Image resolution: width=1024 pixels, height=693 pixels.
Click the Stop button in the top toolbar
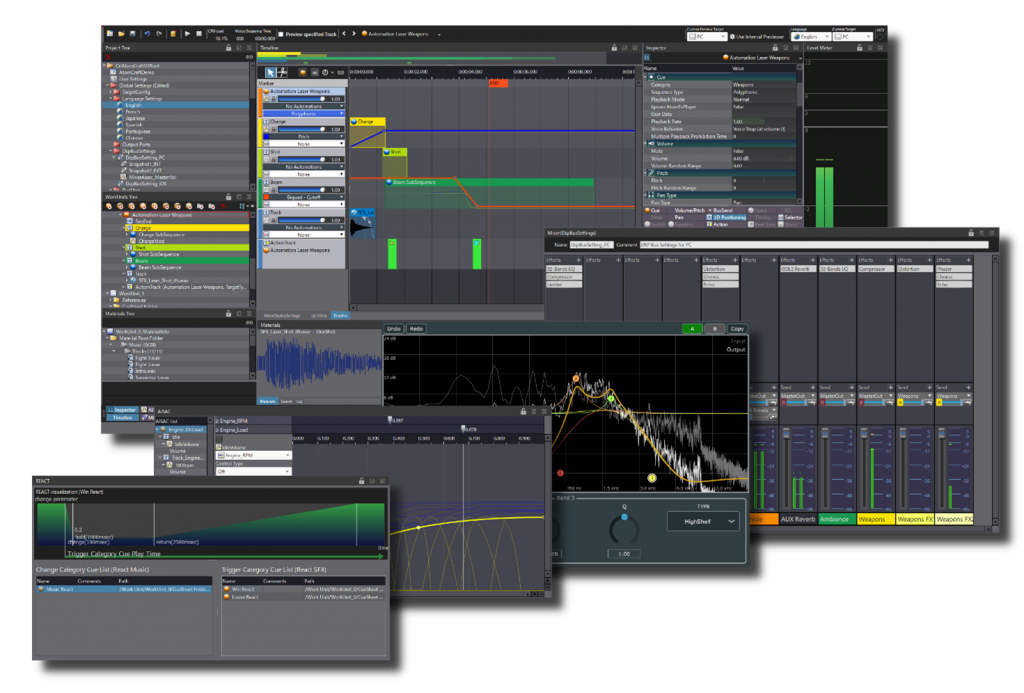[198, 33]
